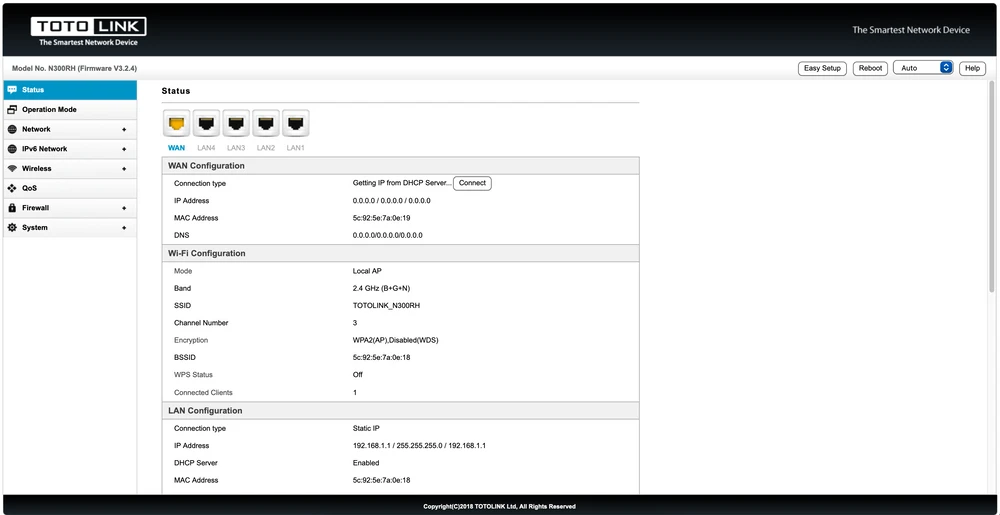The width and height of the screenshot is (1000, 515).
Task: Click the IPv6 Network globe icon
Action: click(x=11, y=149)
